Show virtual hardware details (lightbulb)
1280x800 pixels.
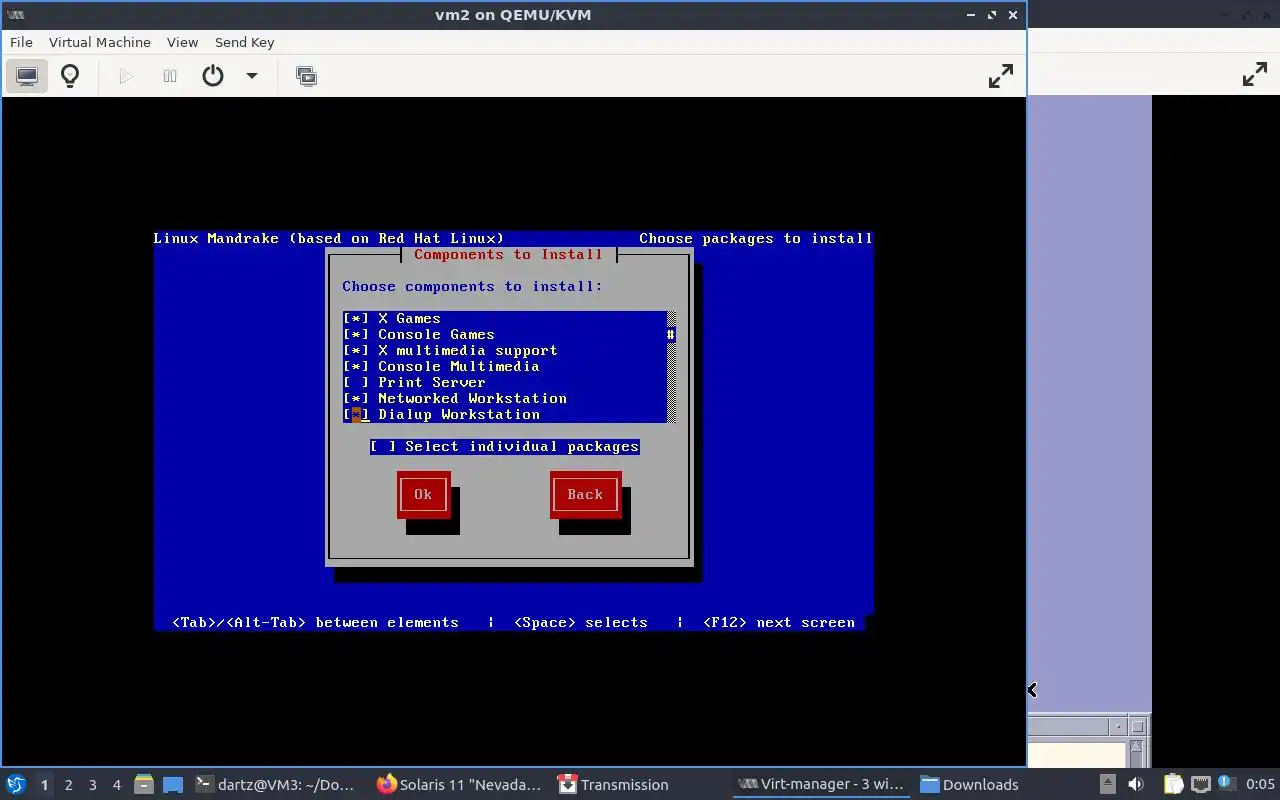click(70, 76)
